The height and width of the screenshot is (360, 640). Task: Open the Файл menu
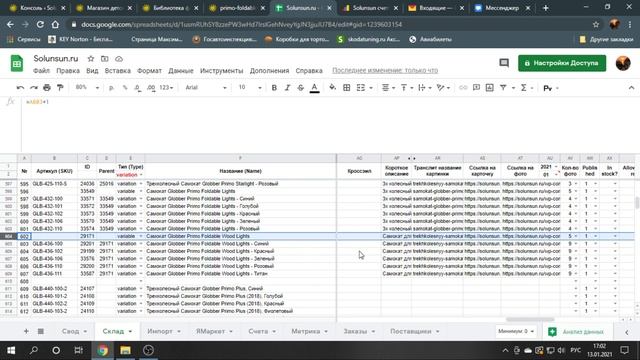click(41, 71)
